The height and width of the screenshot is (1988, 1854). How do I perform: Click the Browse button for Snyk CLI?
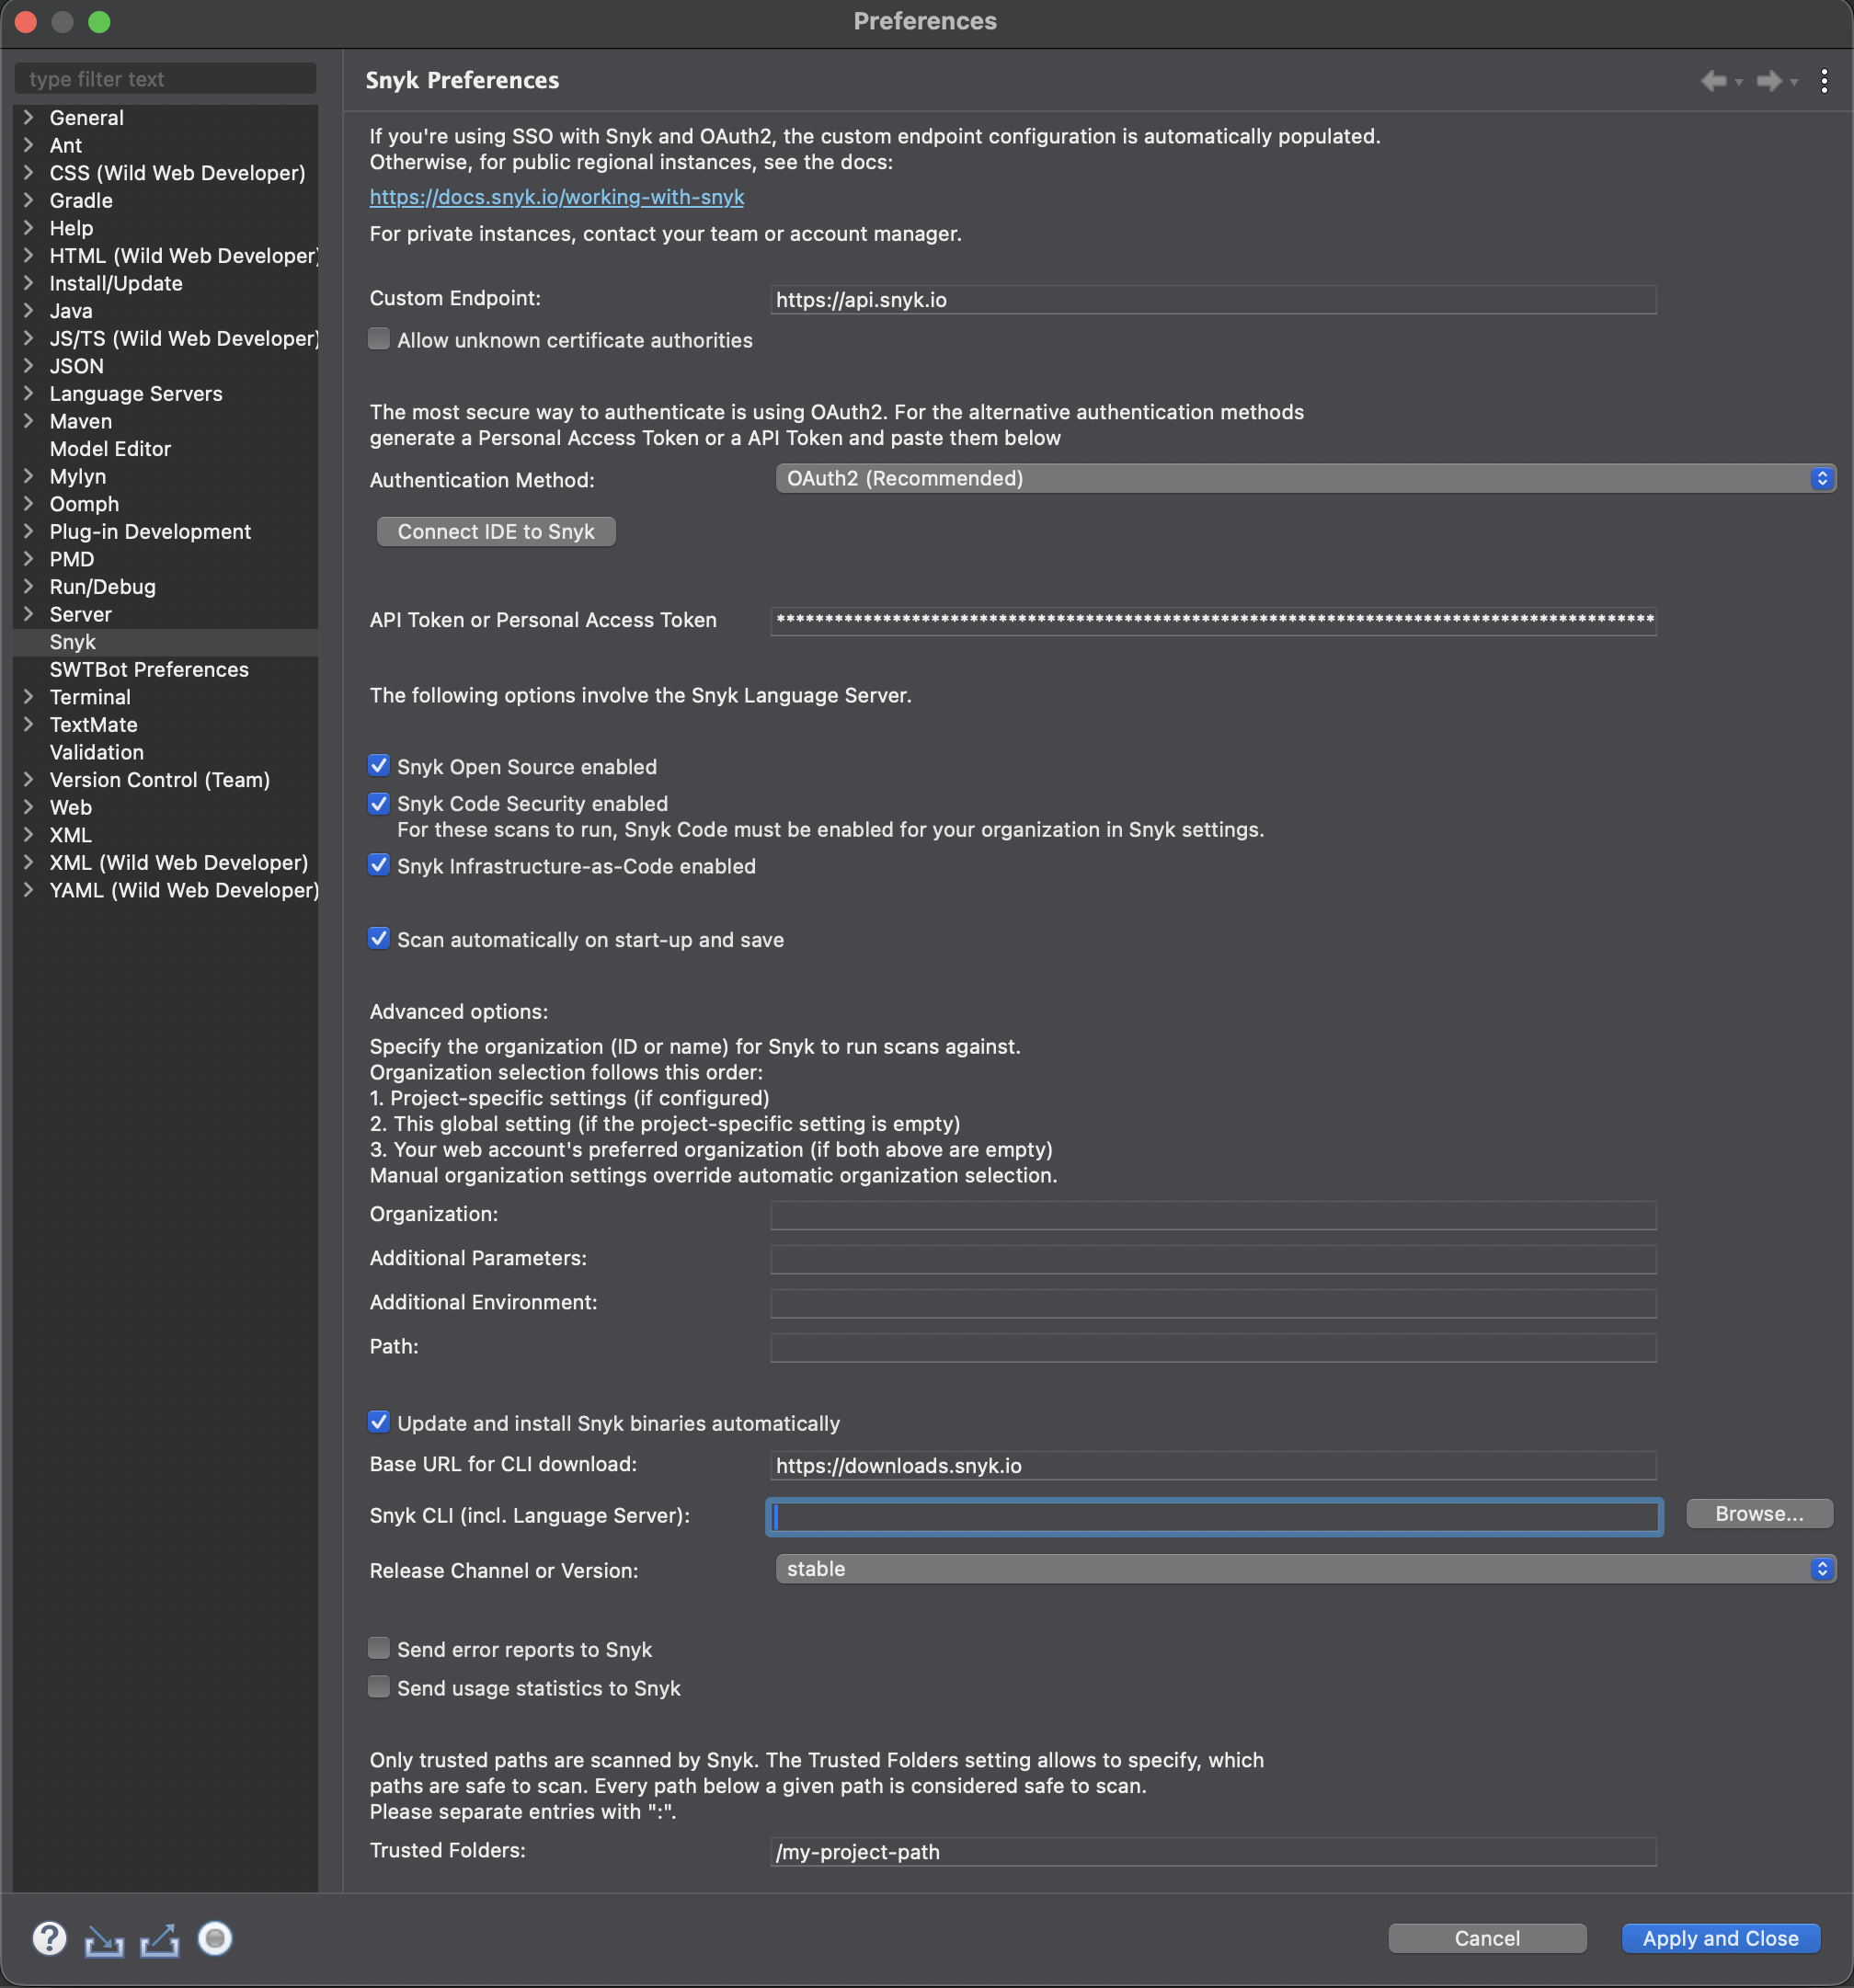coord(1758,1513)
